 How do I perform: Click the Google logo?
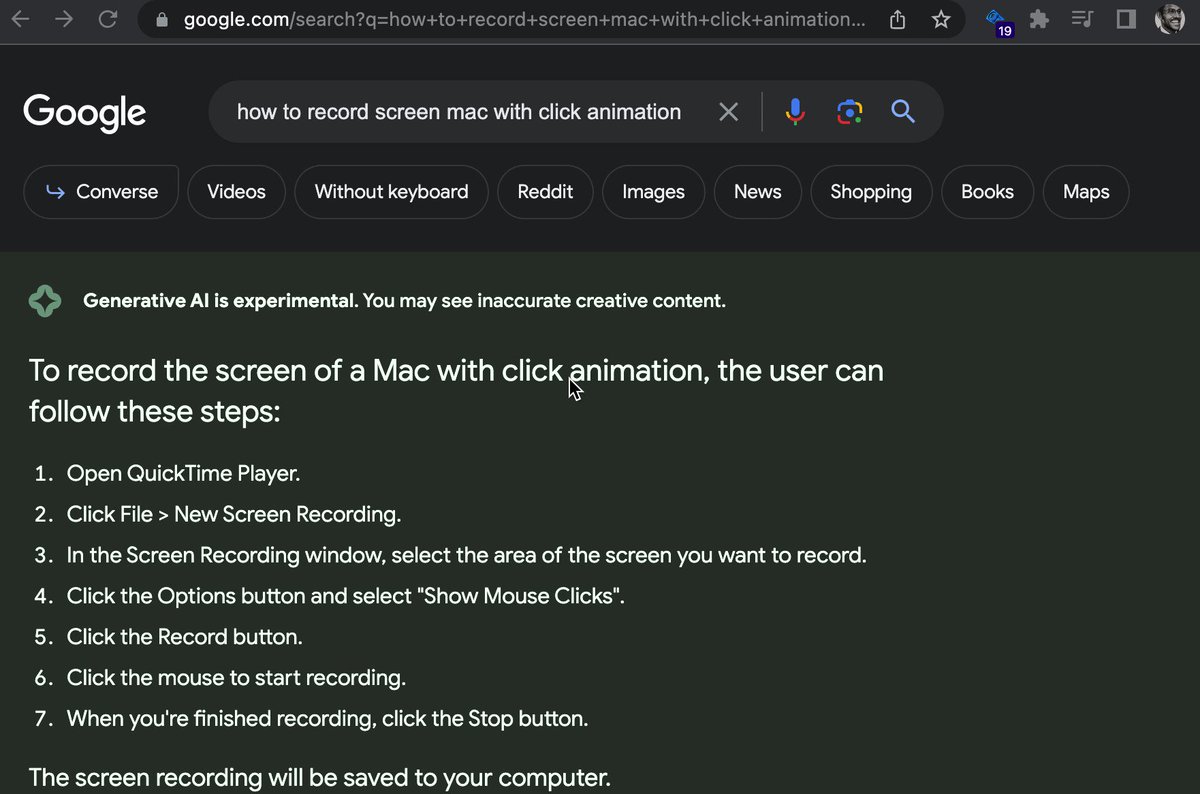(85, 112)
